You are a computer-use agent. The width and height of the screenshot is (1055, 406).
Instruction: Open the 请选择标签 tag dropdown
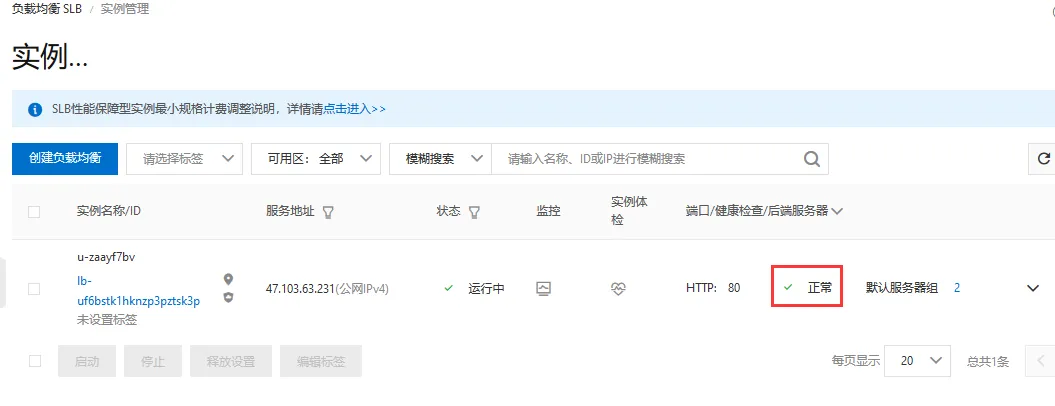point(184,159)
